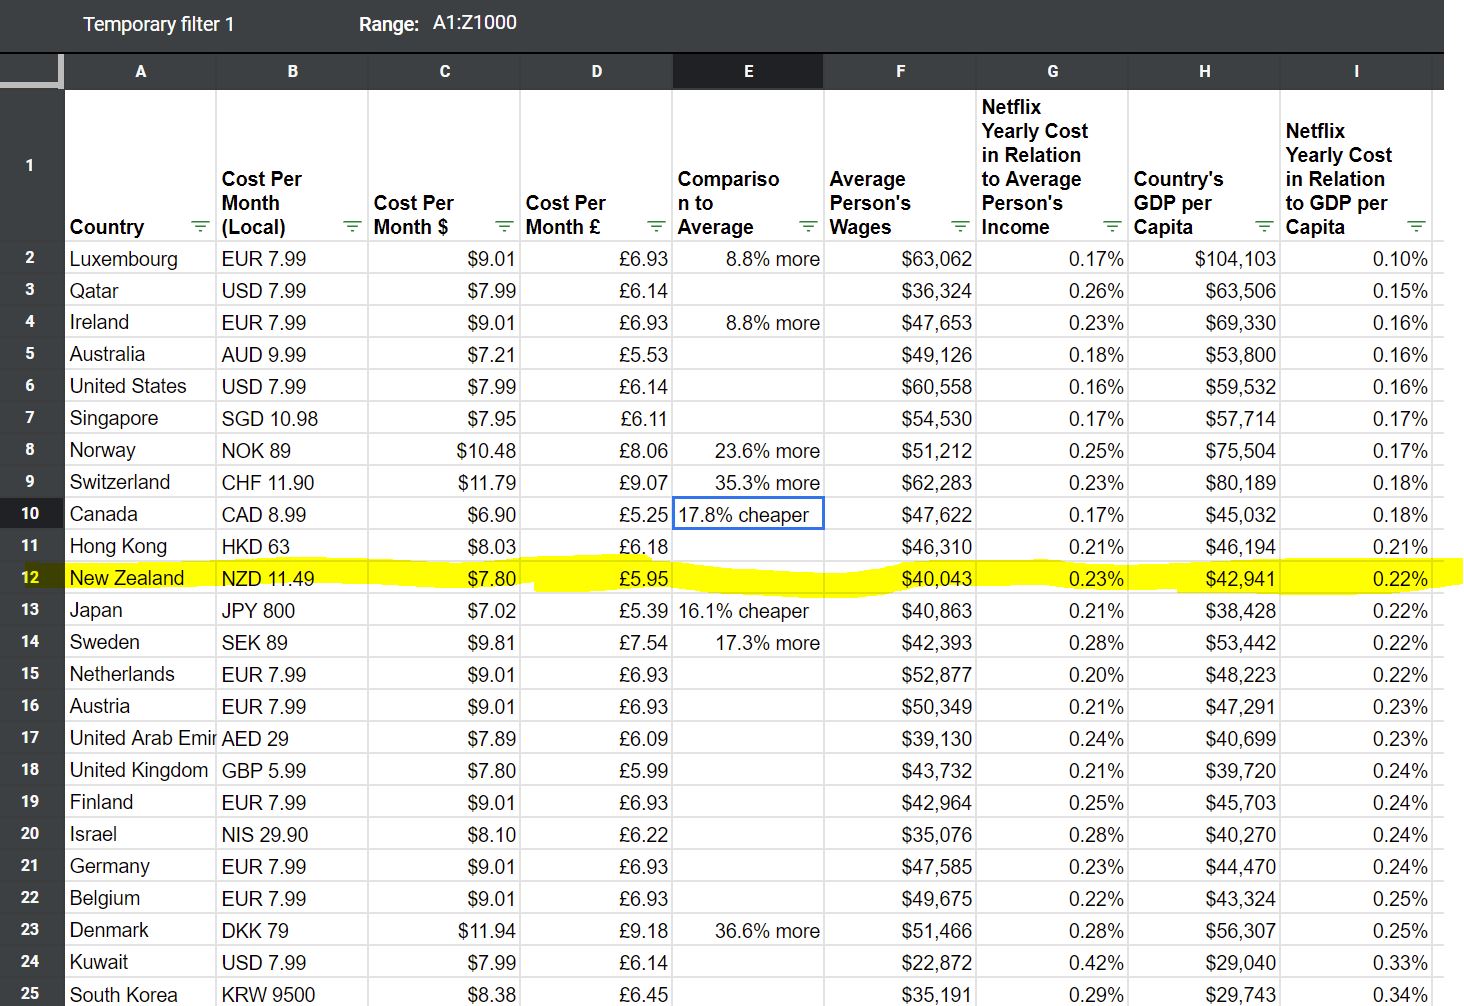
Task: Open the Country column filter icon
Action: coord(200,227)
